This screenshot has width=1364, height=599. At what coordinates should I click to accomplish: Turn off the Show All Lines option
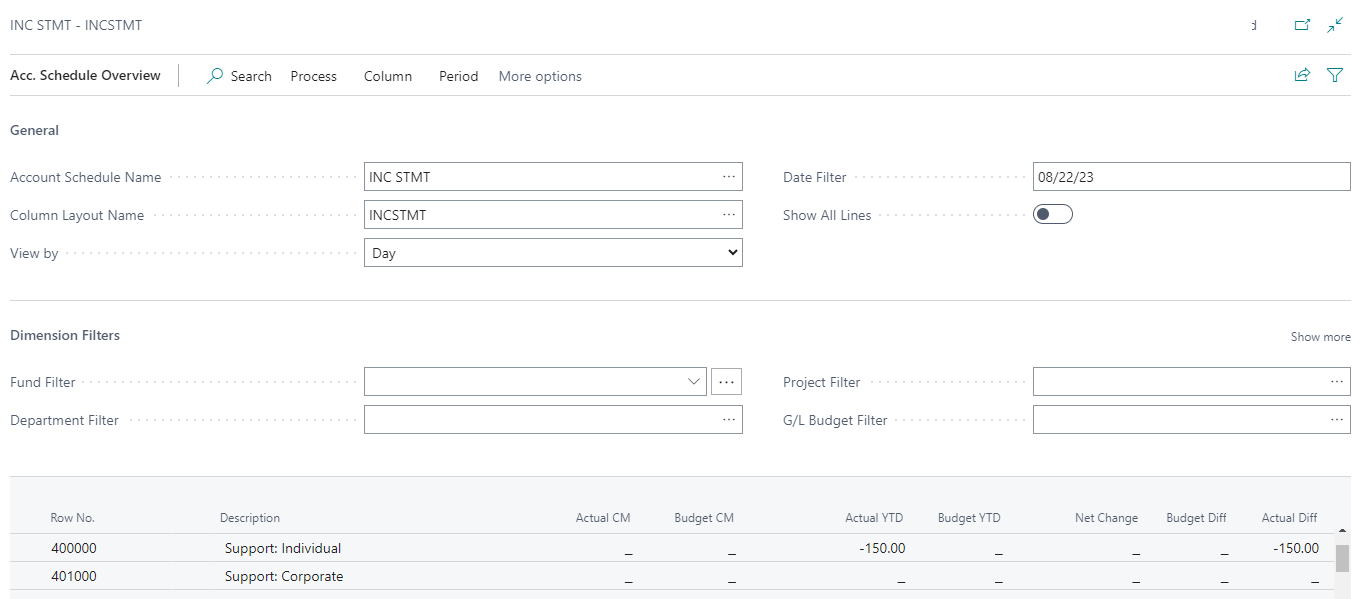[x=1052, y=213]
